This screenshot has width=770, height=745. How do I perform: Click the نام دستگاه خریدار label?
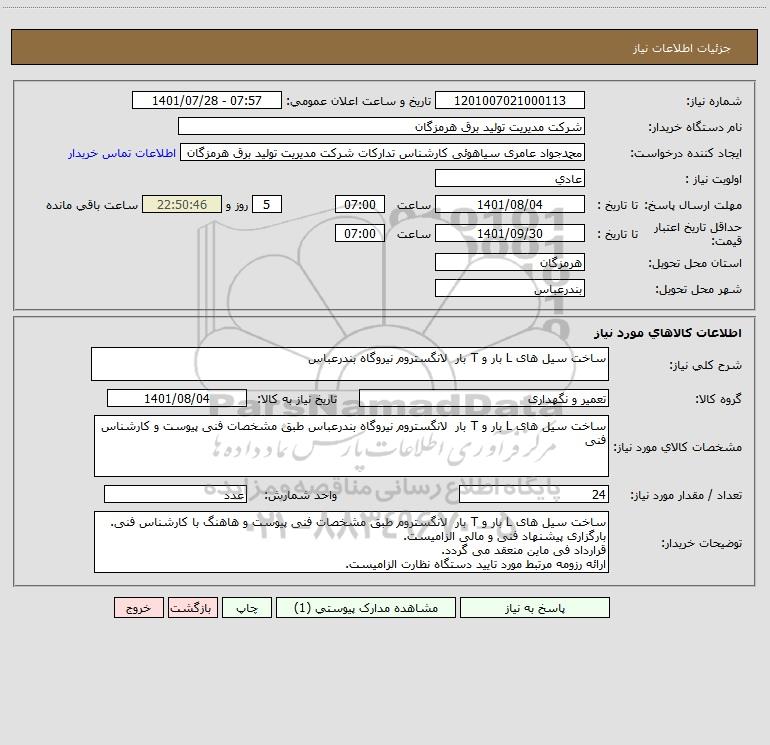tap(695, 127)
